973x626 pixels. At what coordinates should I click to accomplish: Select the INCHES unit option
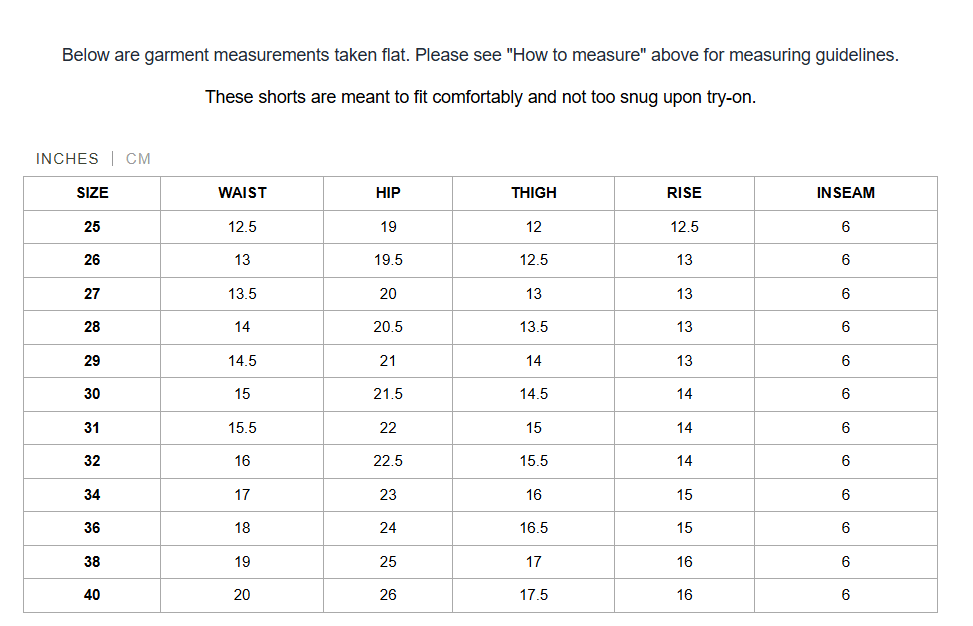coord(67,159)
